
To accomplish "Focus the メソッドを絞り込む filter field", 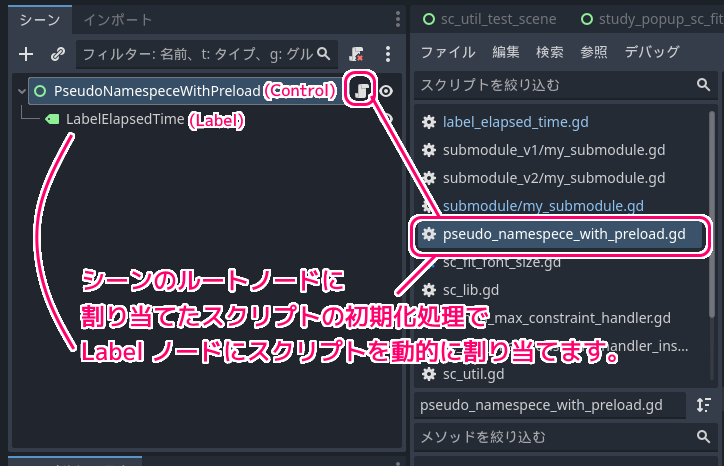I will coord(566,436).
